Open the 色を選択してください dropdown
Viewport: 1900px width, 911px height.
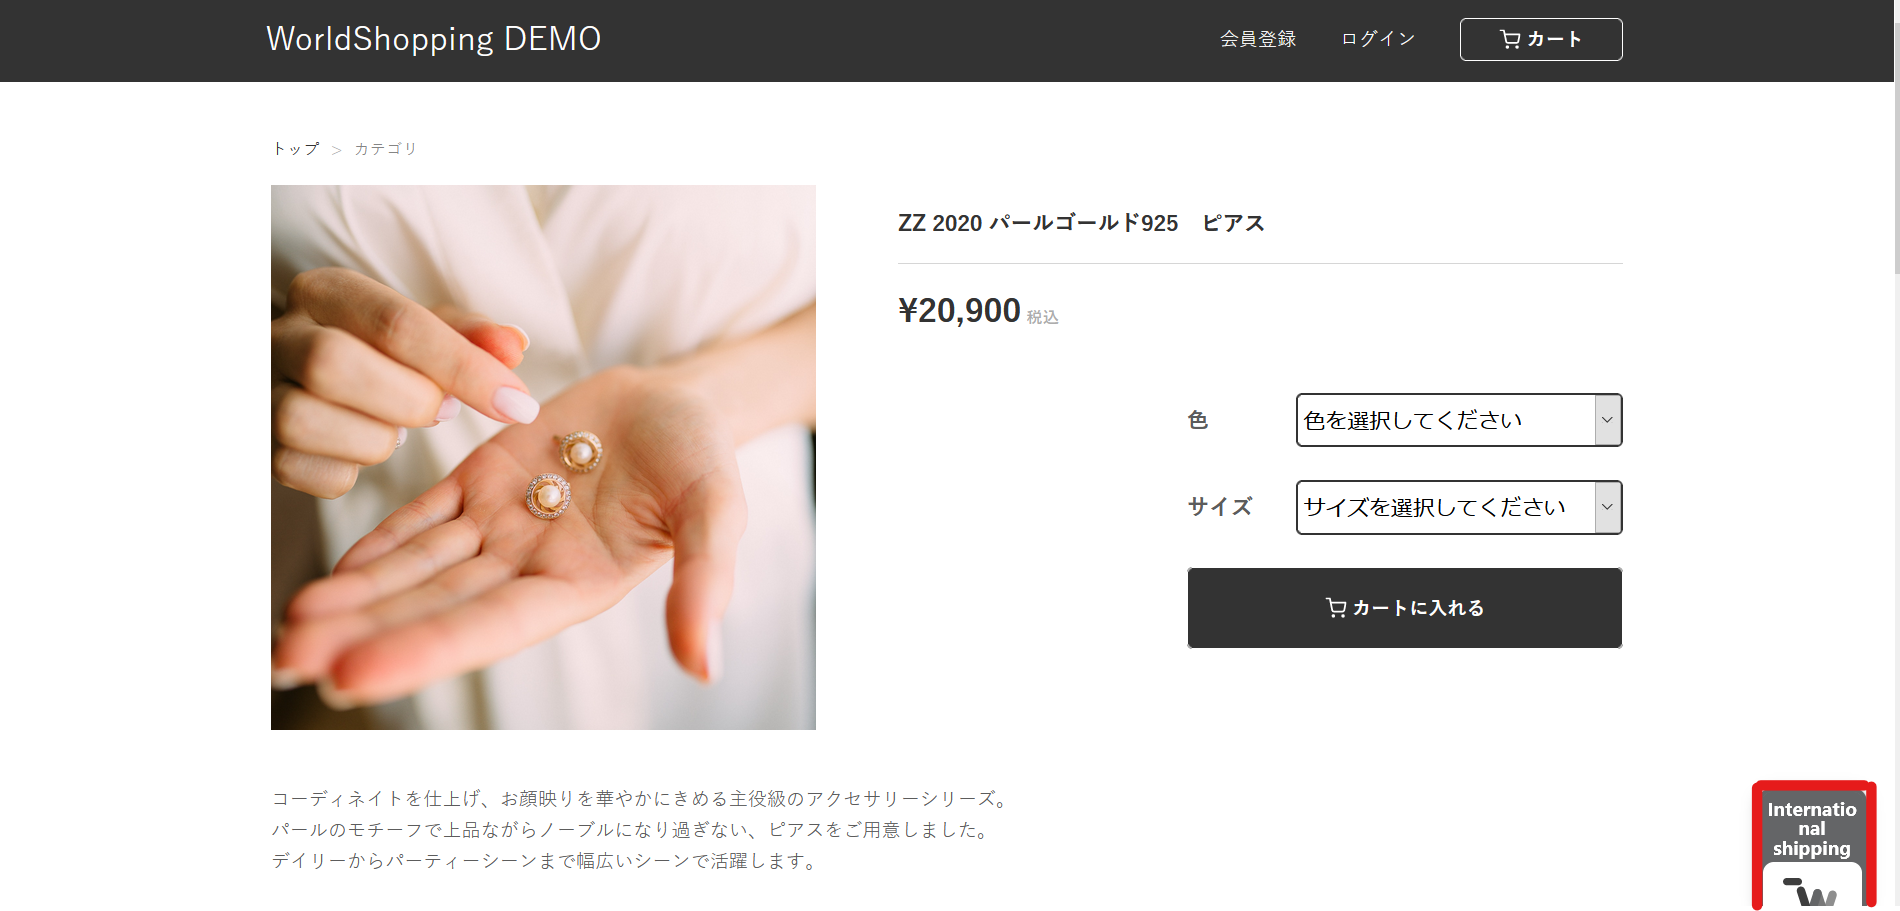[1458, 420]
